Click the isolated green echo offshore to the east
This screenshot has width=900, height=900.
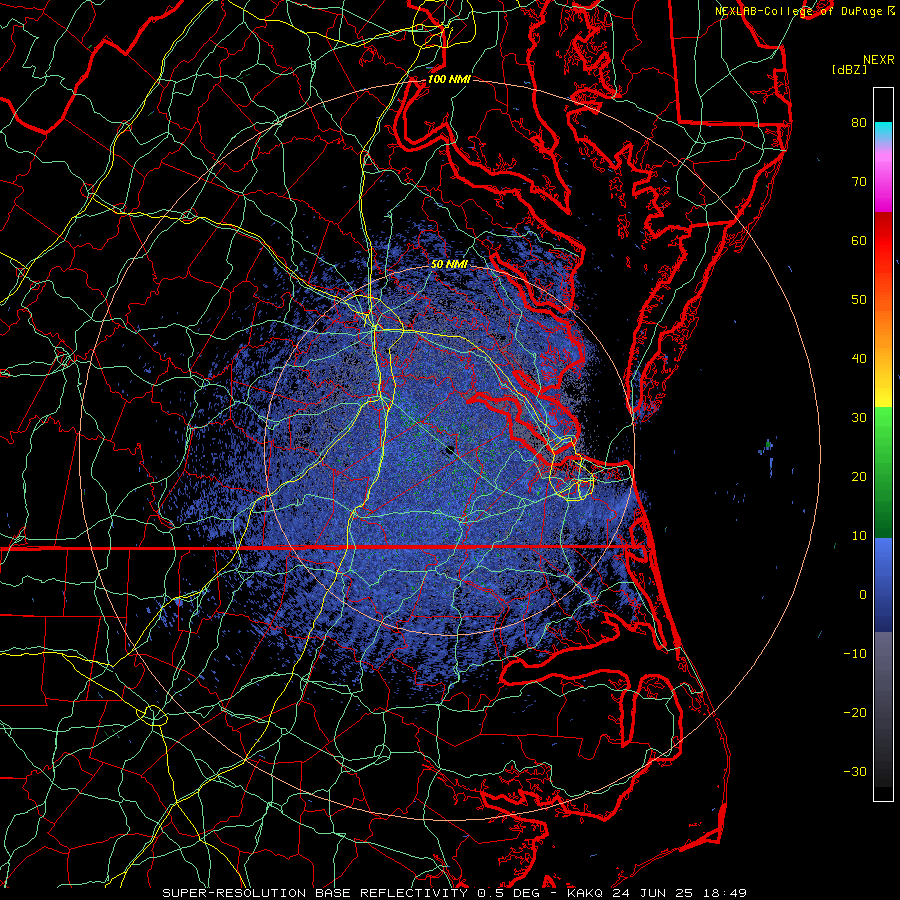click(769, 444)
